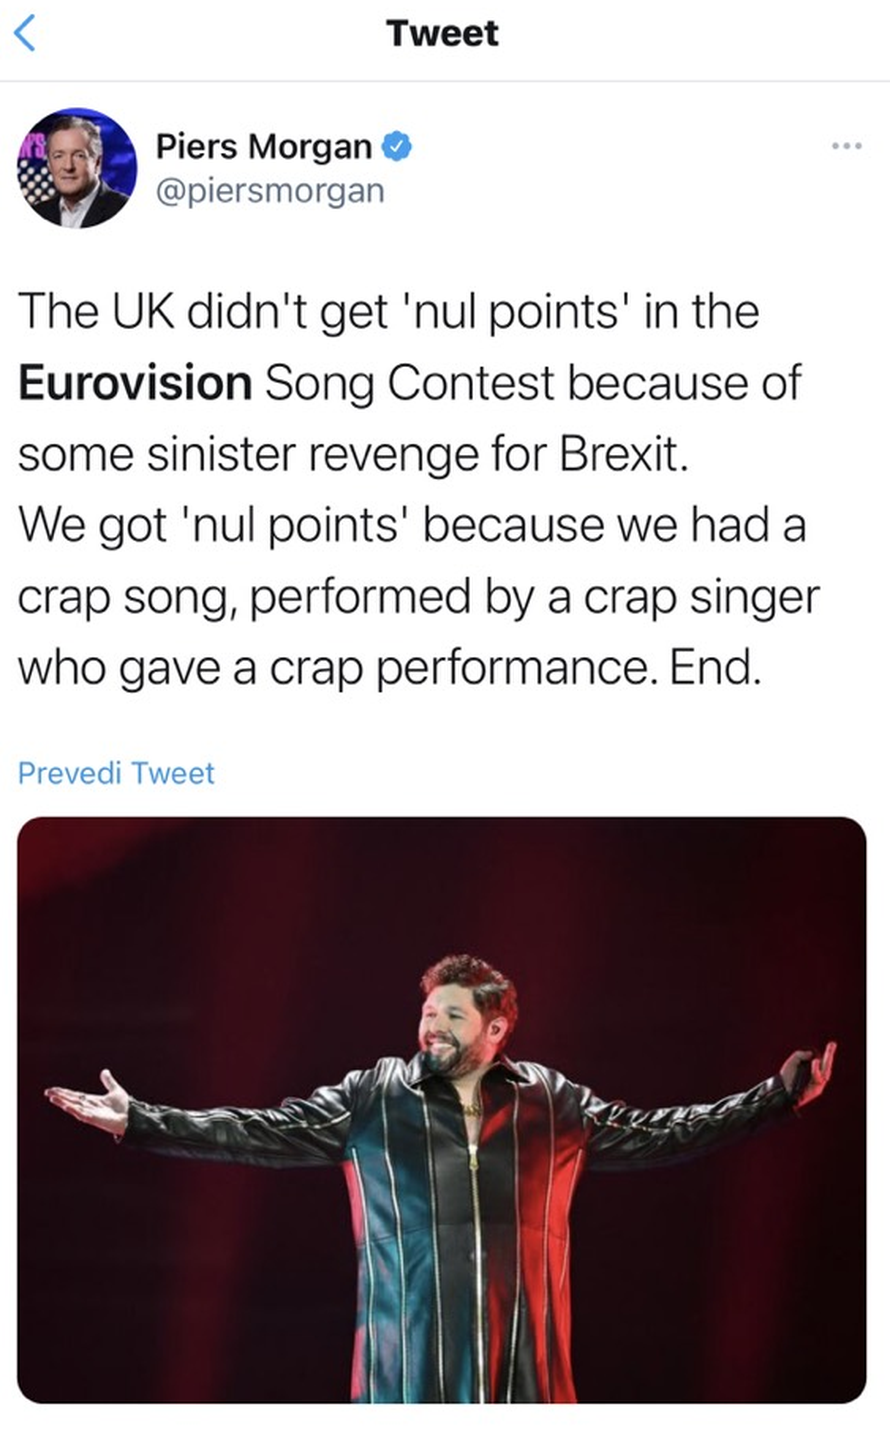The image size is (890, 1440).
Task: Open Piers Morgan's profile picture
Action: (x=77, y=168)
